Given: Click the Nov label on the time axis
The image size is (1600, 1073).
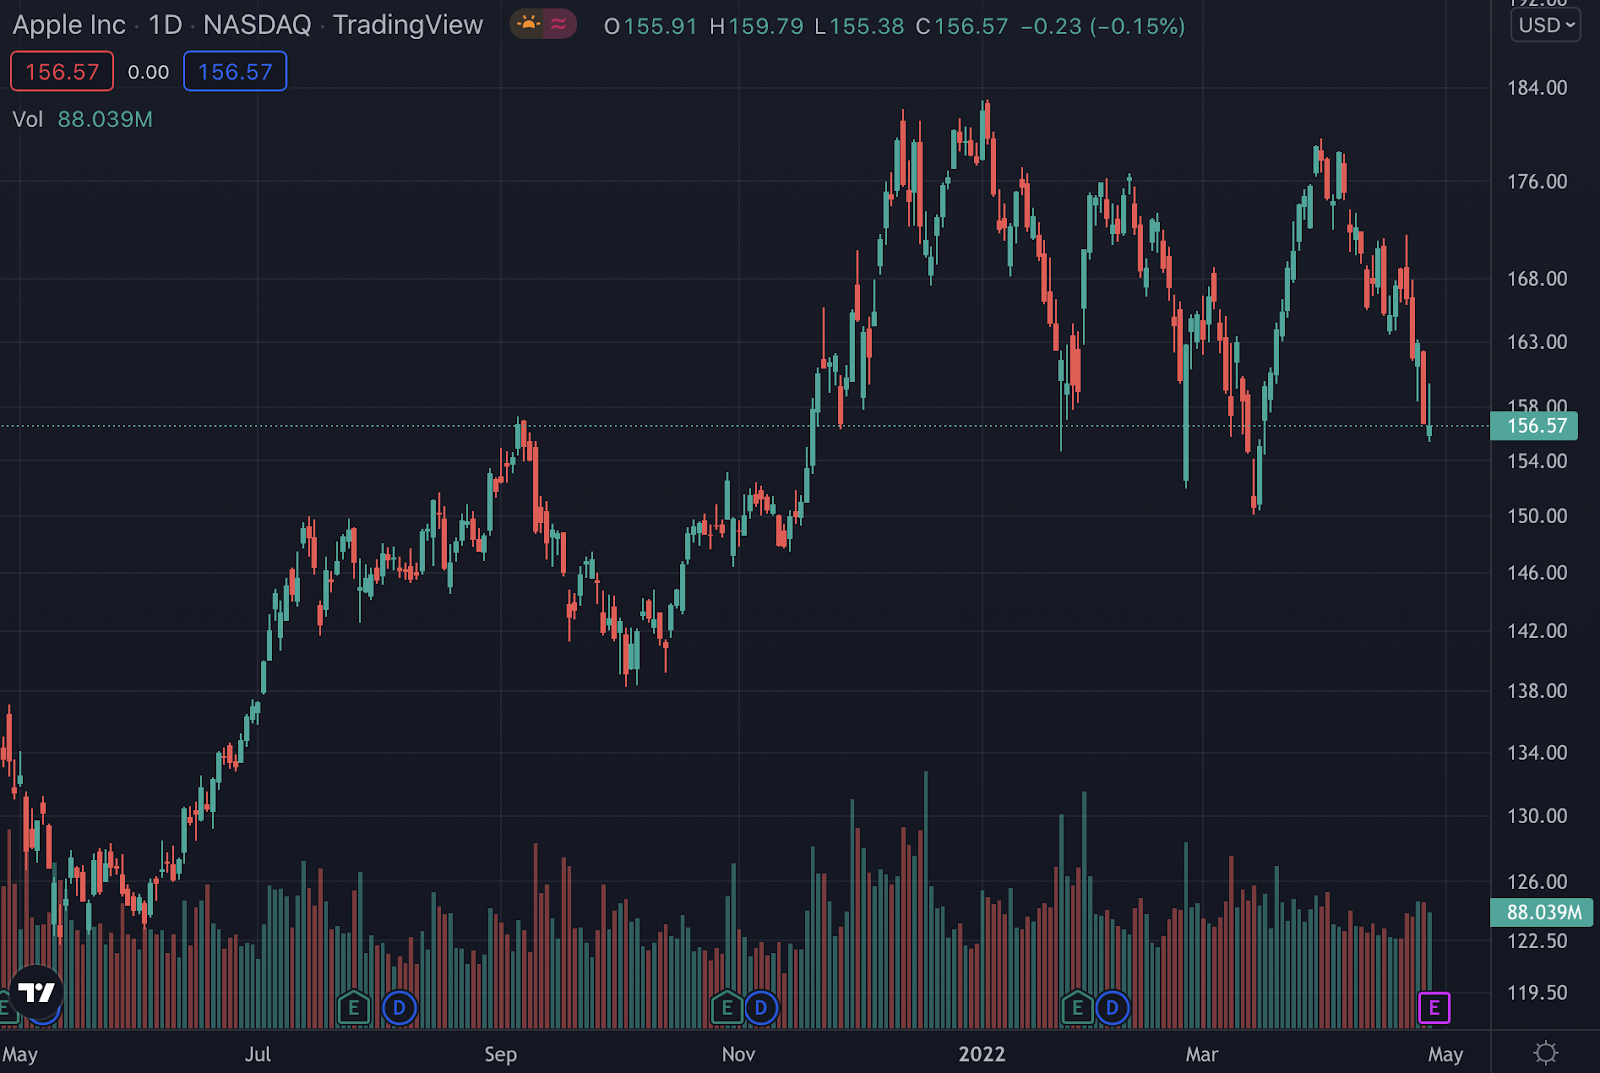Looking at the screenshot, I should (x=738, y=1054).
